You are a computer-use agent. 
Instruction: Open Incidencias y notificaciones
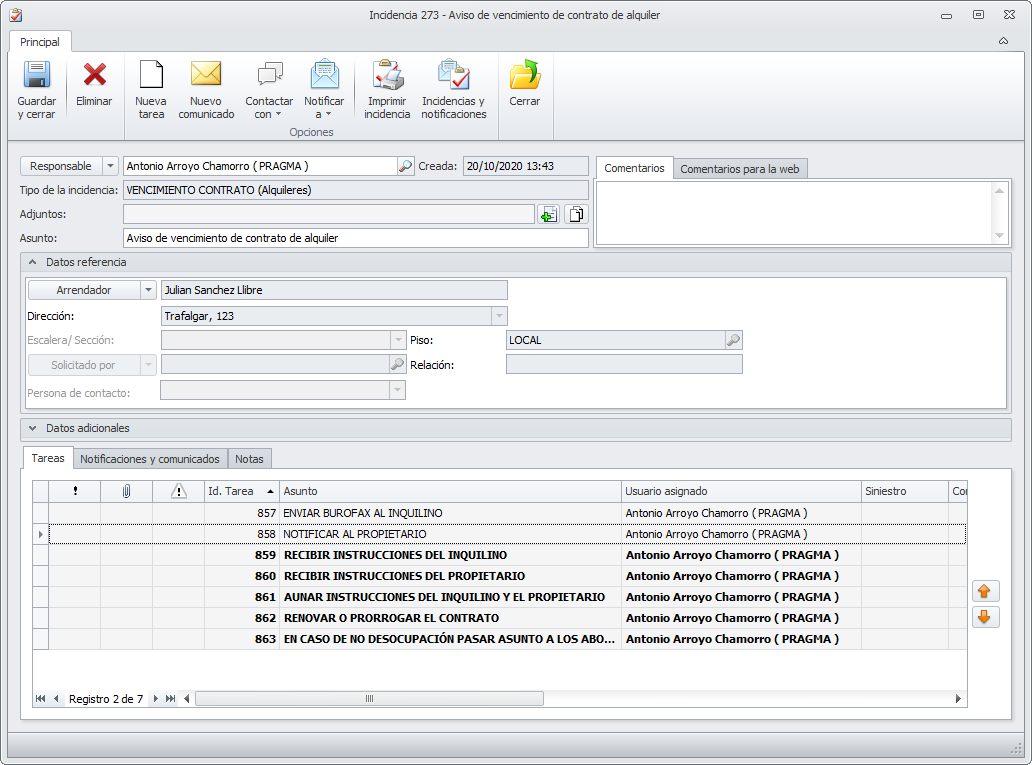[x=453, y=77]
